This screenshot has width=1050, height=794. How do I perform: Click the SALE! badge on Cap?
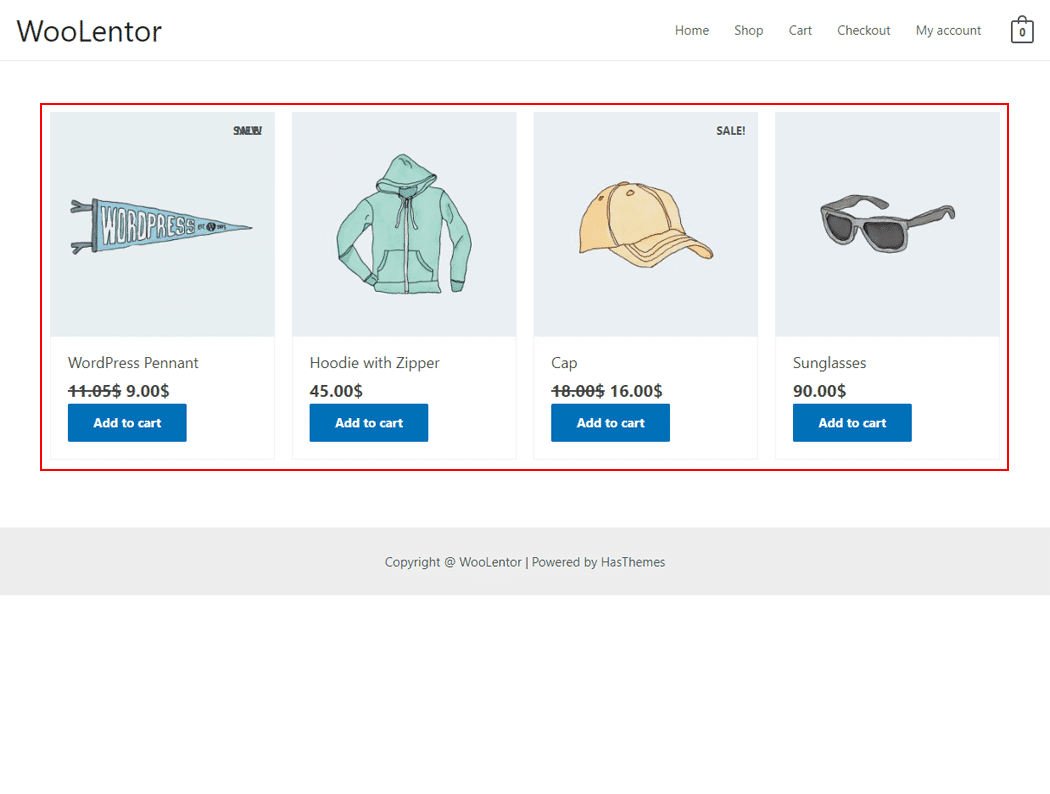coord(730,131)
